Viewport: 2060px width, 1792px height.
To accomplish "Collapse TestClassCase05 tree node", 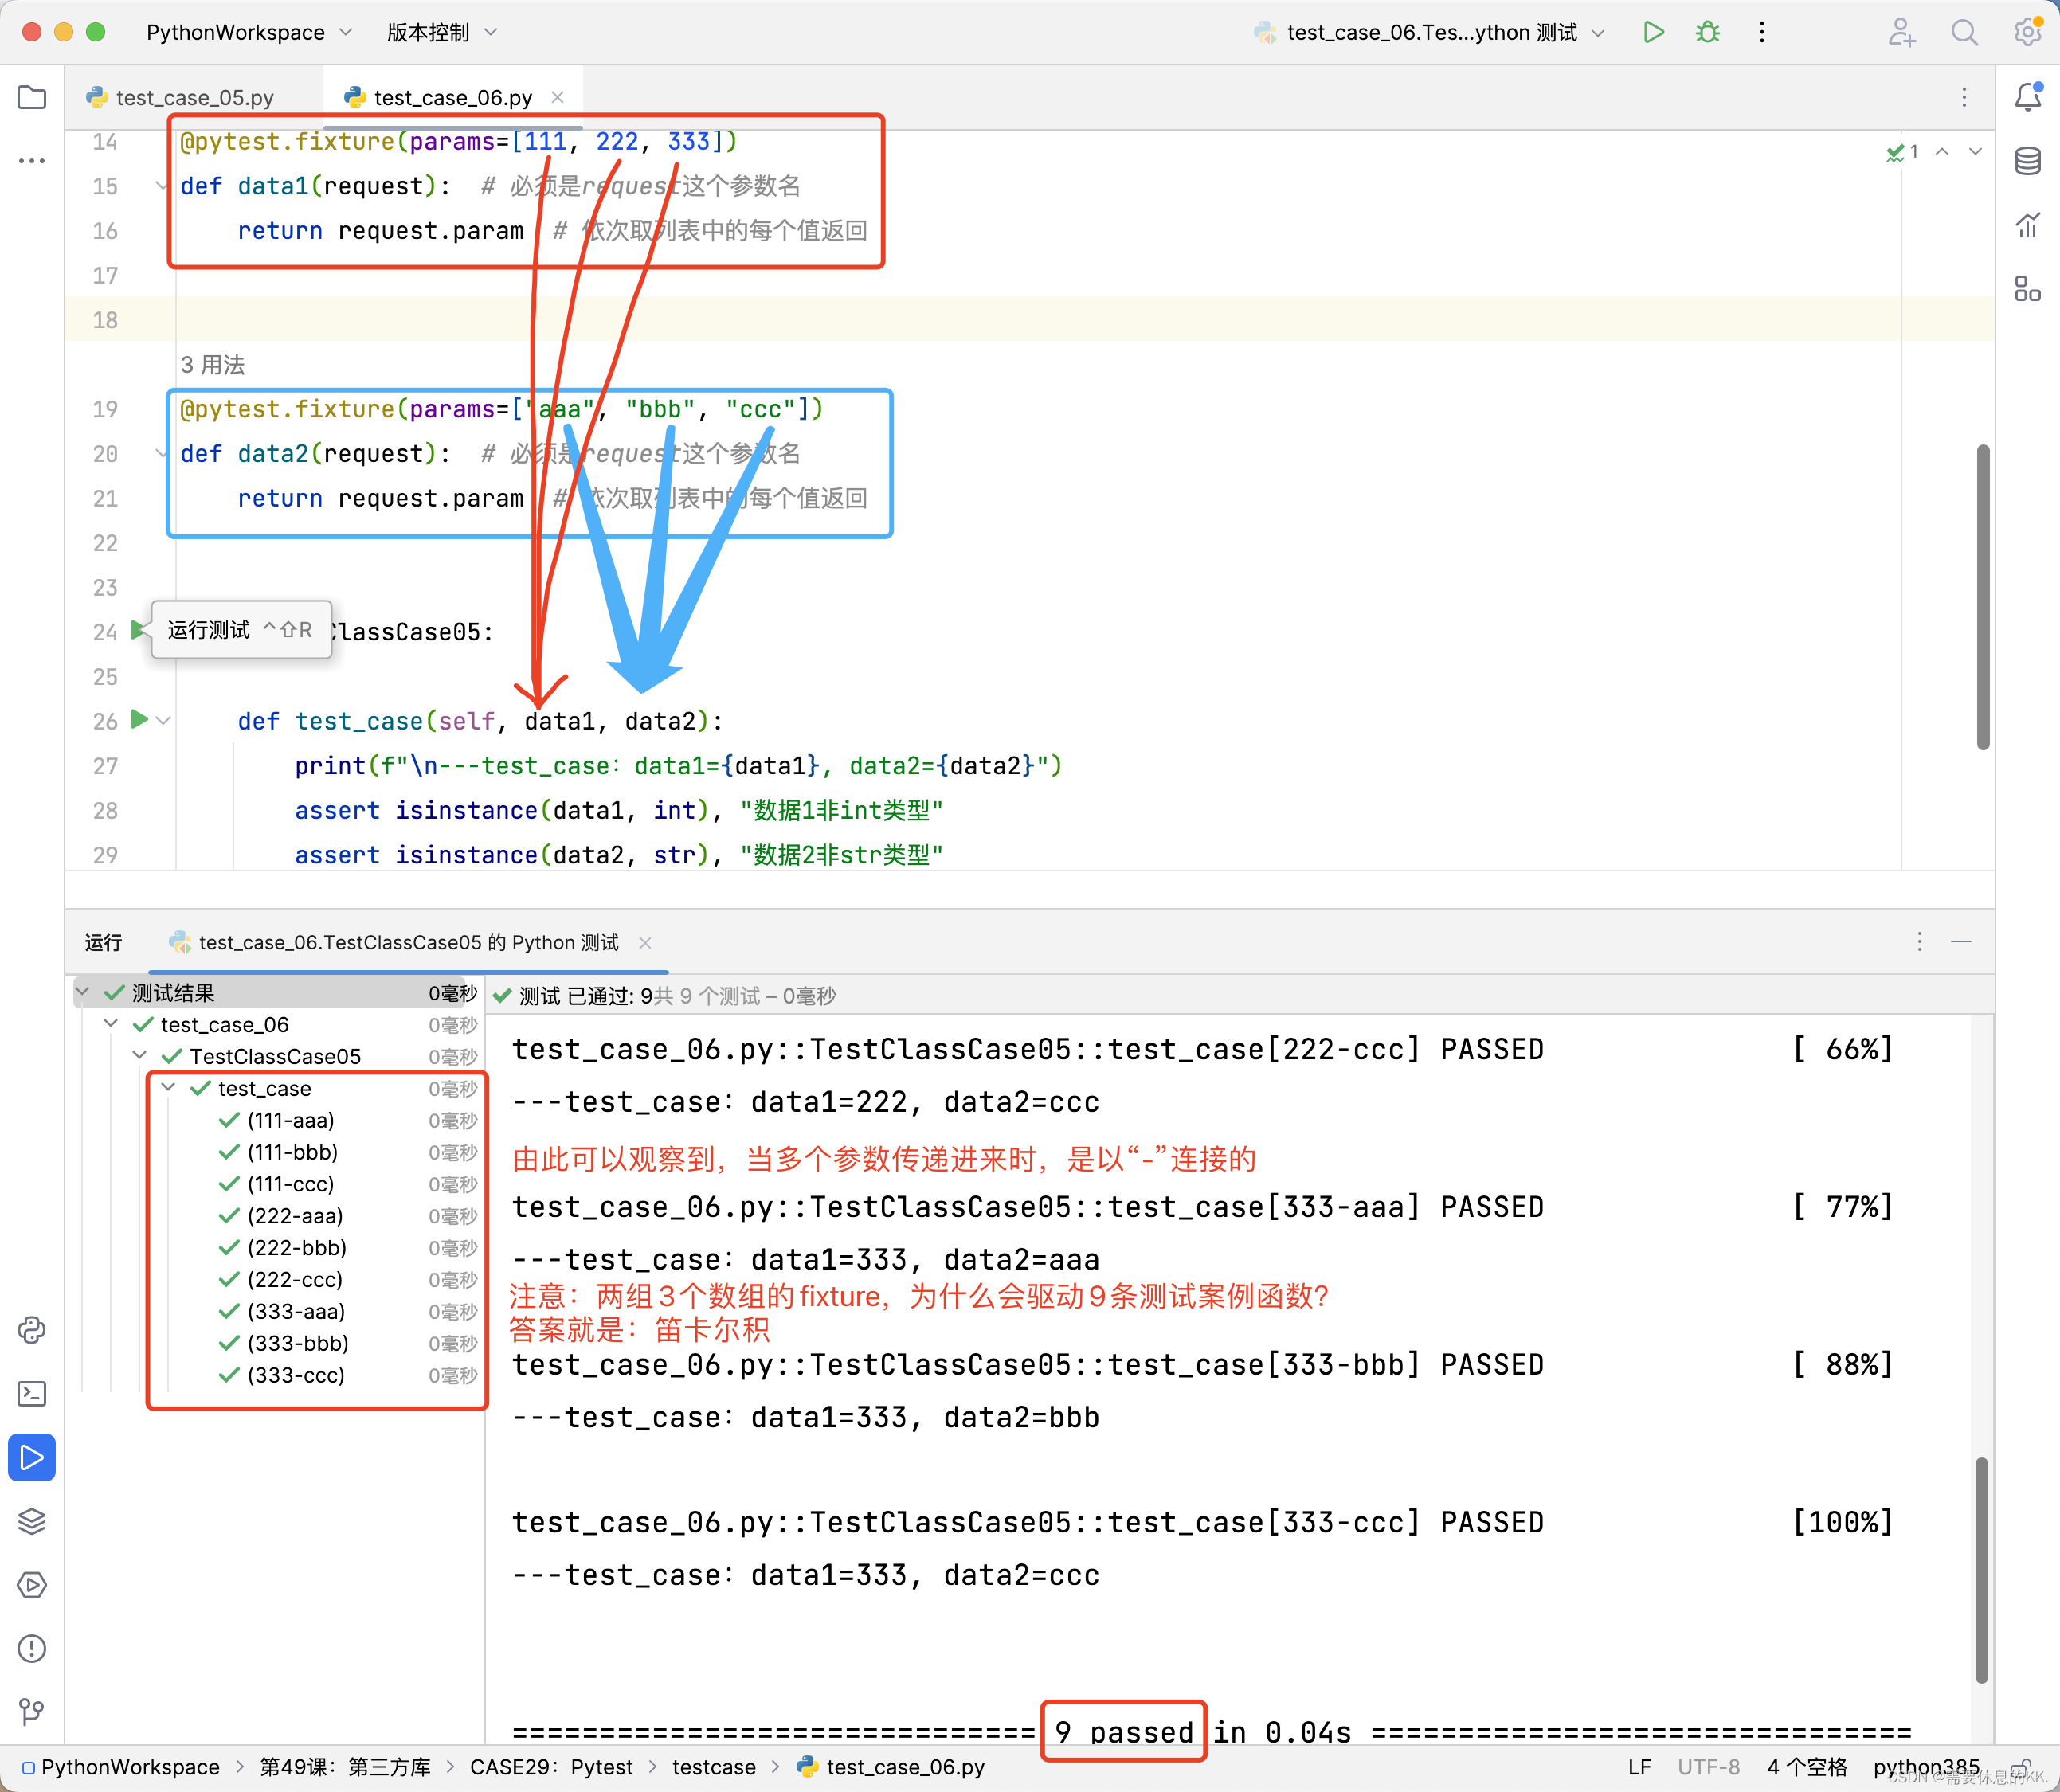I will [x=140, y=1056].
